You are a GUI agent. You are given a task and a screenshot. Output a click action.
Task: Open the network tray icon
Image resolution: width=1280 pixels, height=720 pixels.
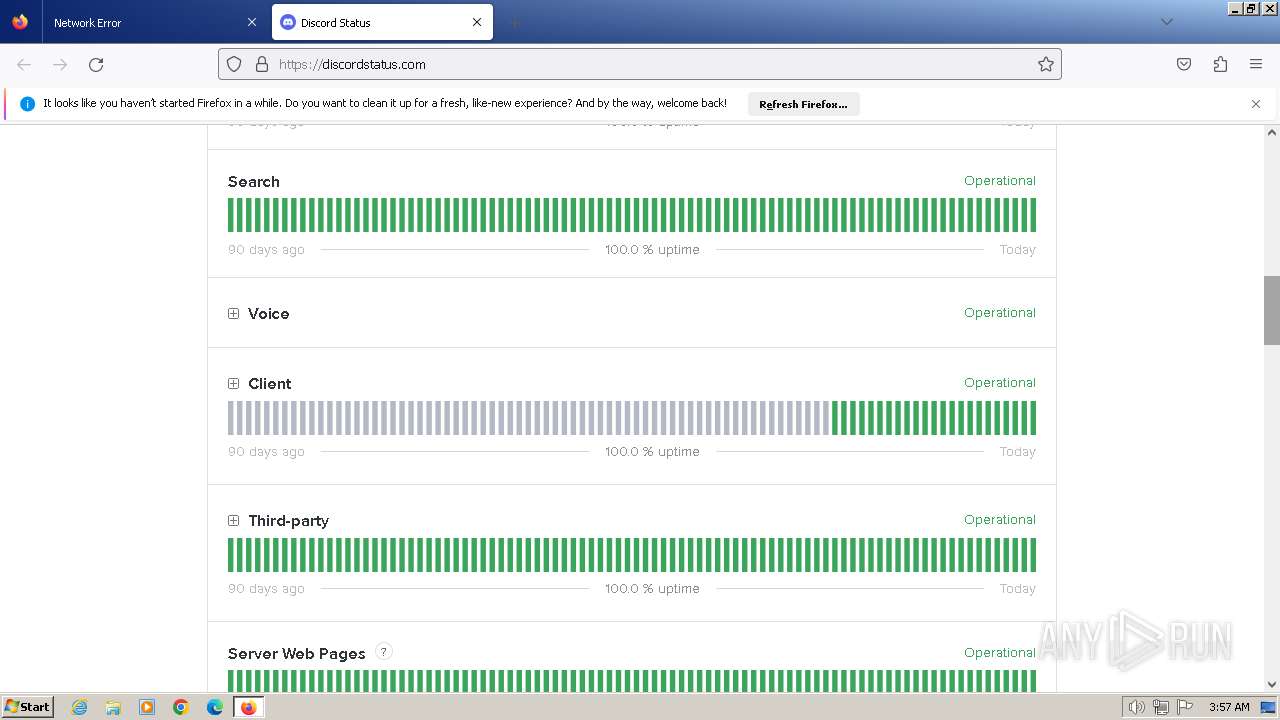[1161, 707]
